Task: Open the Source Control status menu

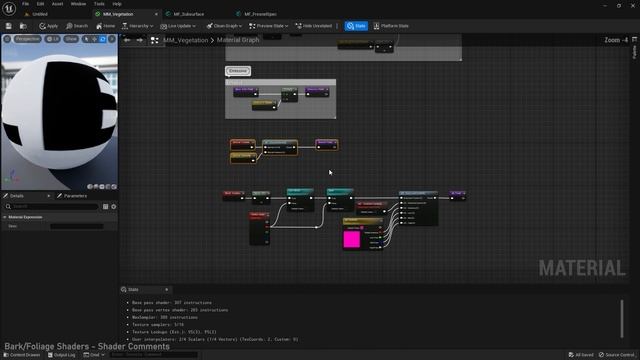Action: 616,355
